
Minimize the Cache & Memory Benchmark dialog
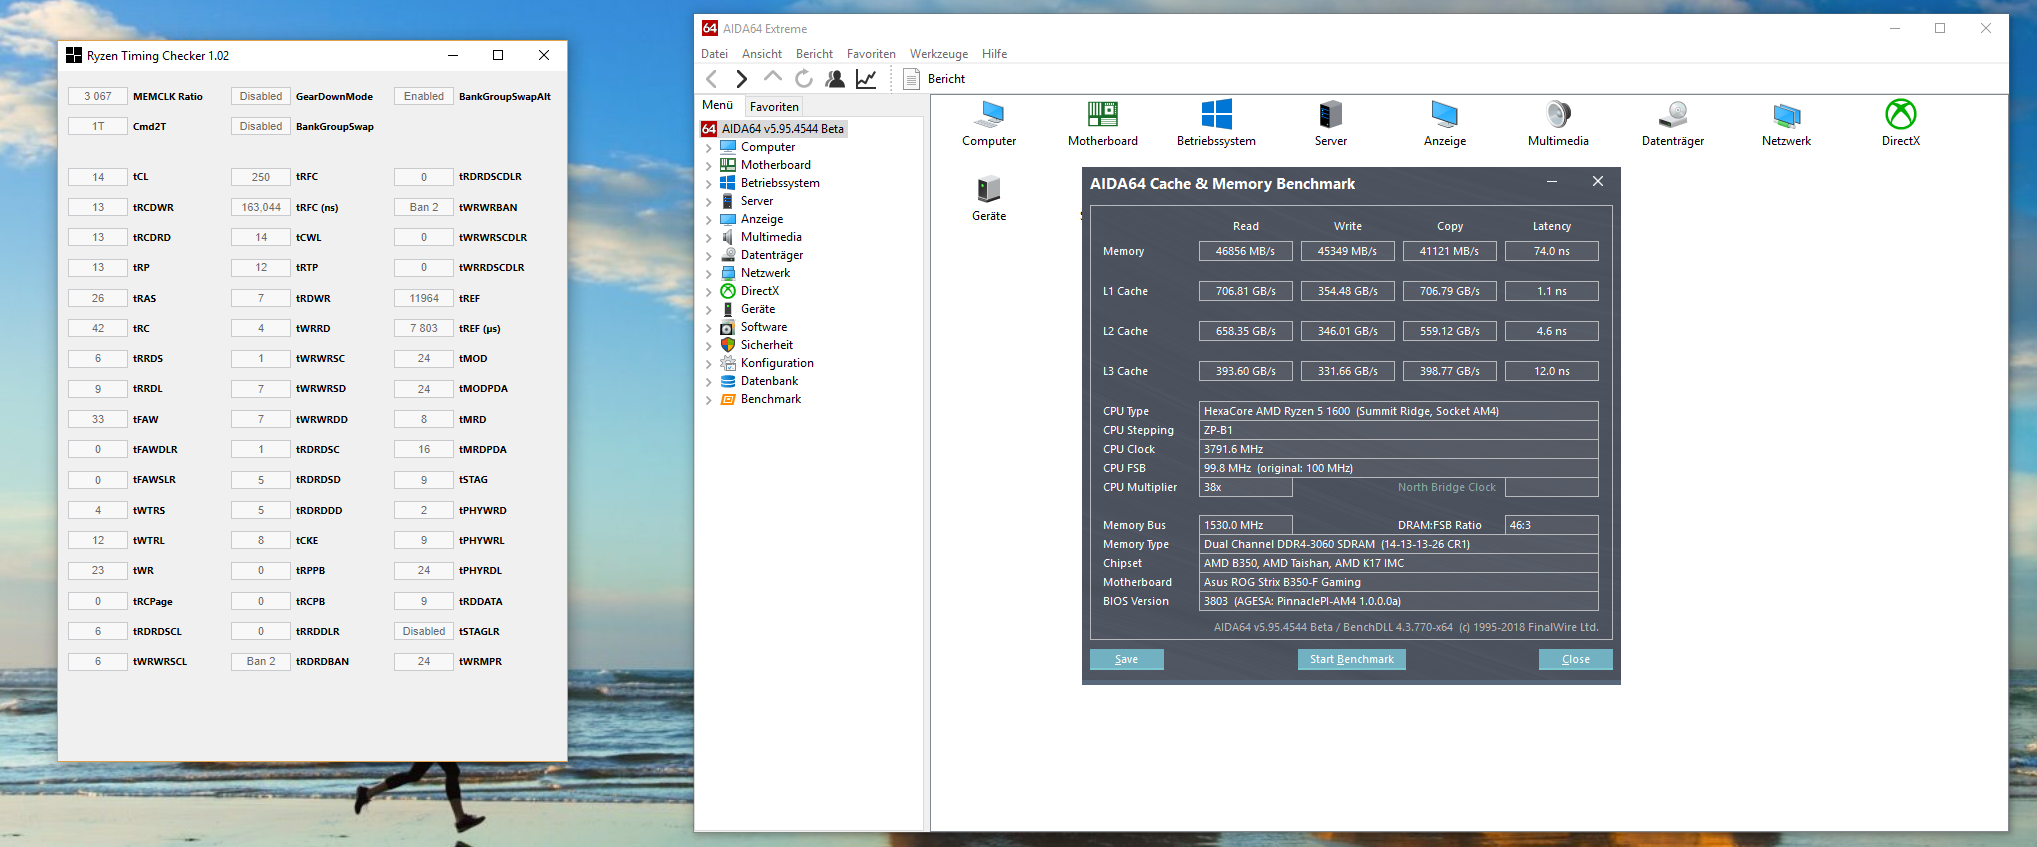pyautogui.click(x=1552, y=182)
